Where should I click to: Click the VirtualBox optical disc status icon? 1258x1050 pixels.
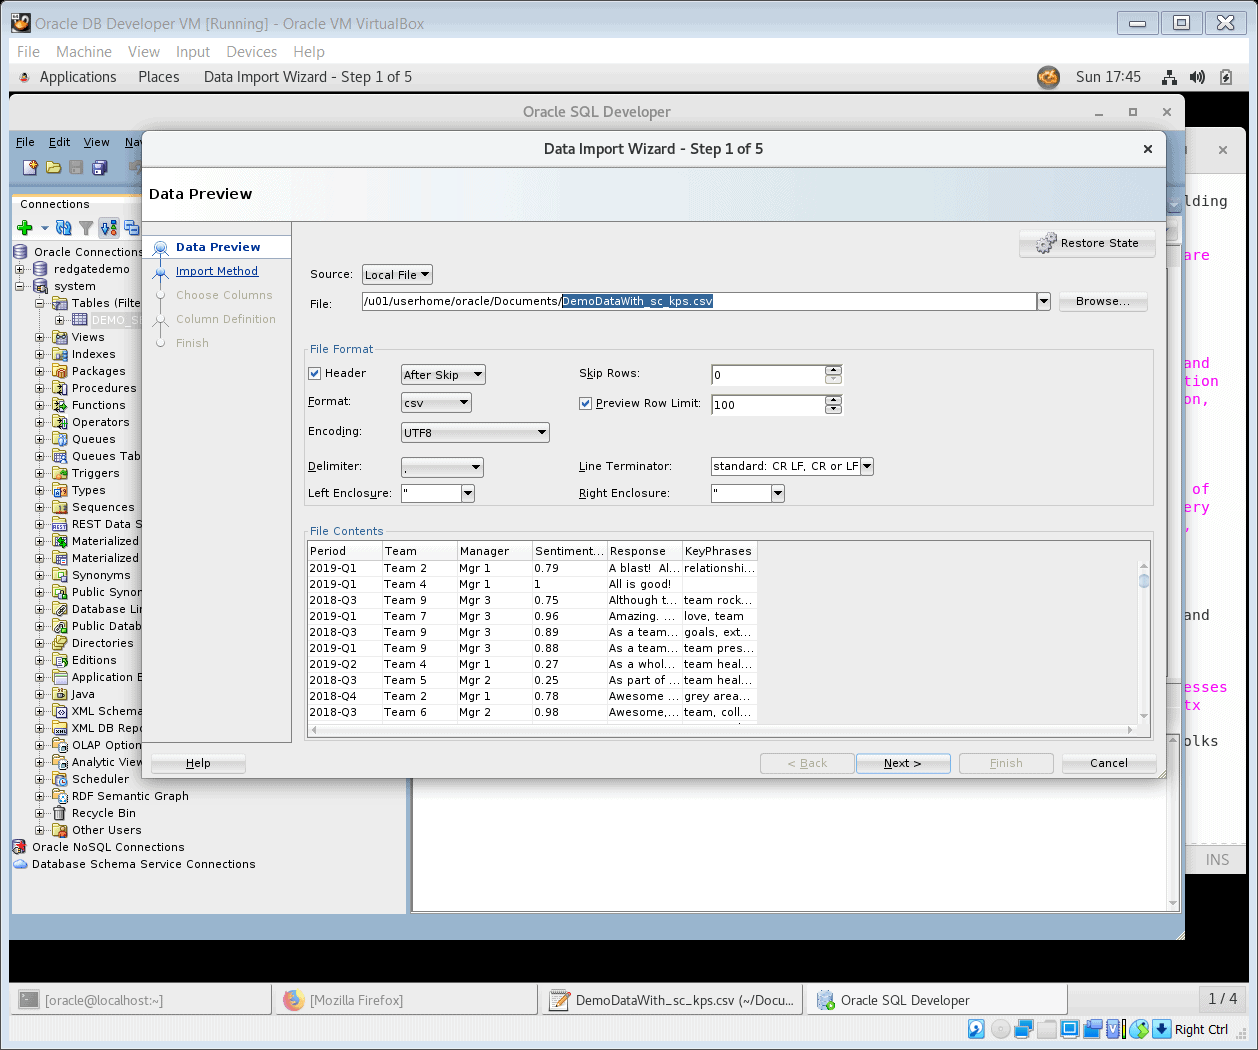coord(1000,1029)
